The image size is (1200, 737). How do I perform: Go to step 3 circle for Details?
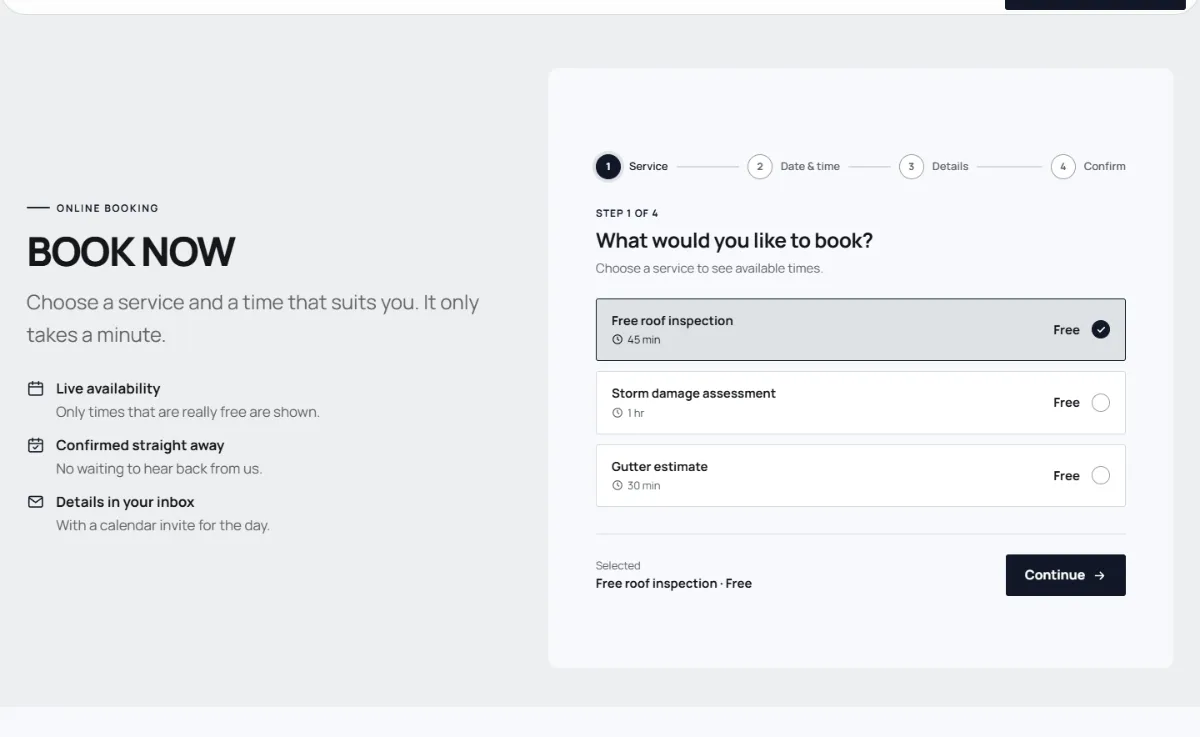tap(911, 167)
